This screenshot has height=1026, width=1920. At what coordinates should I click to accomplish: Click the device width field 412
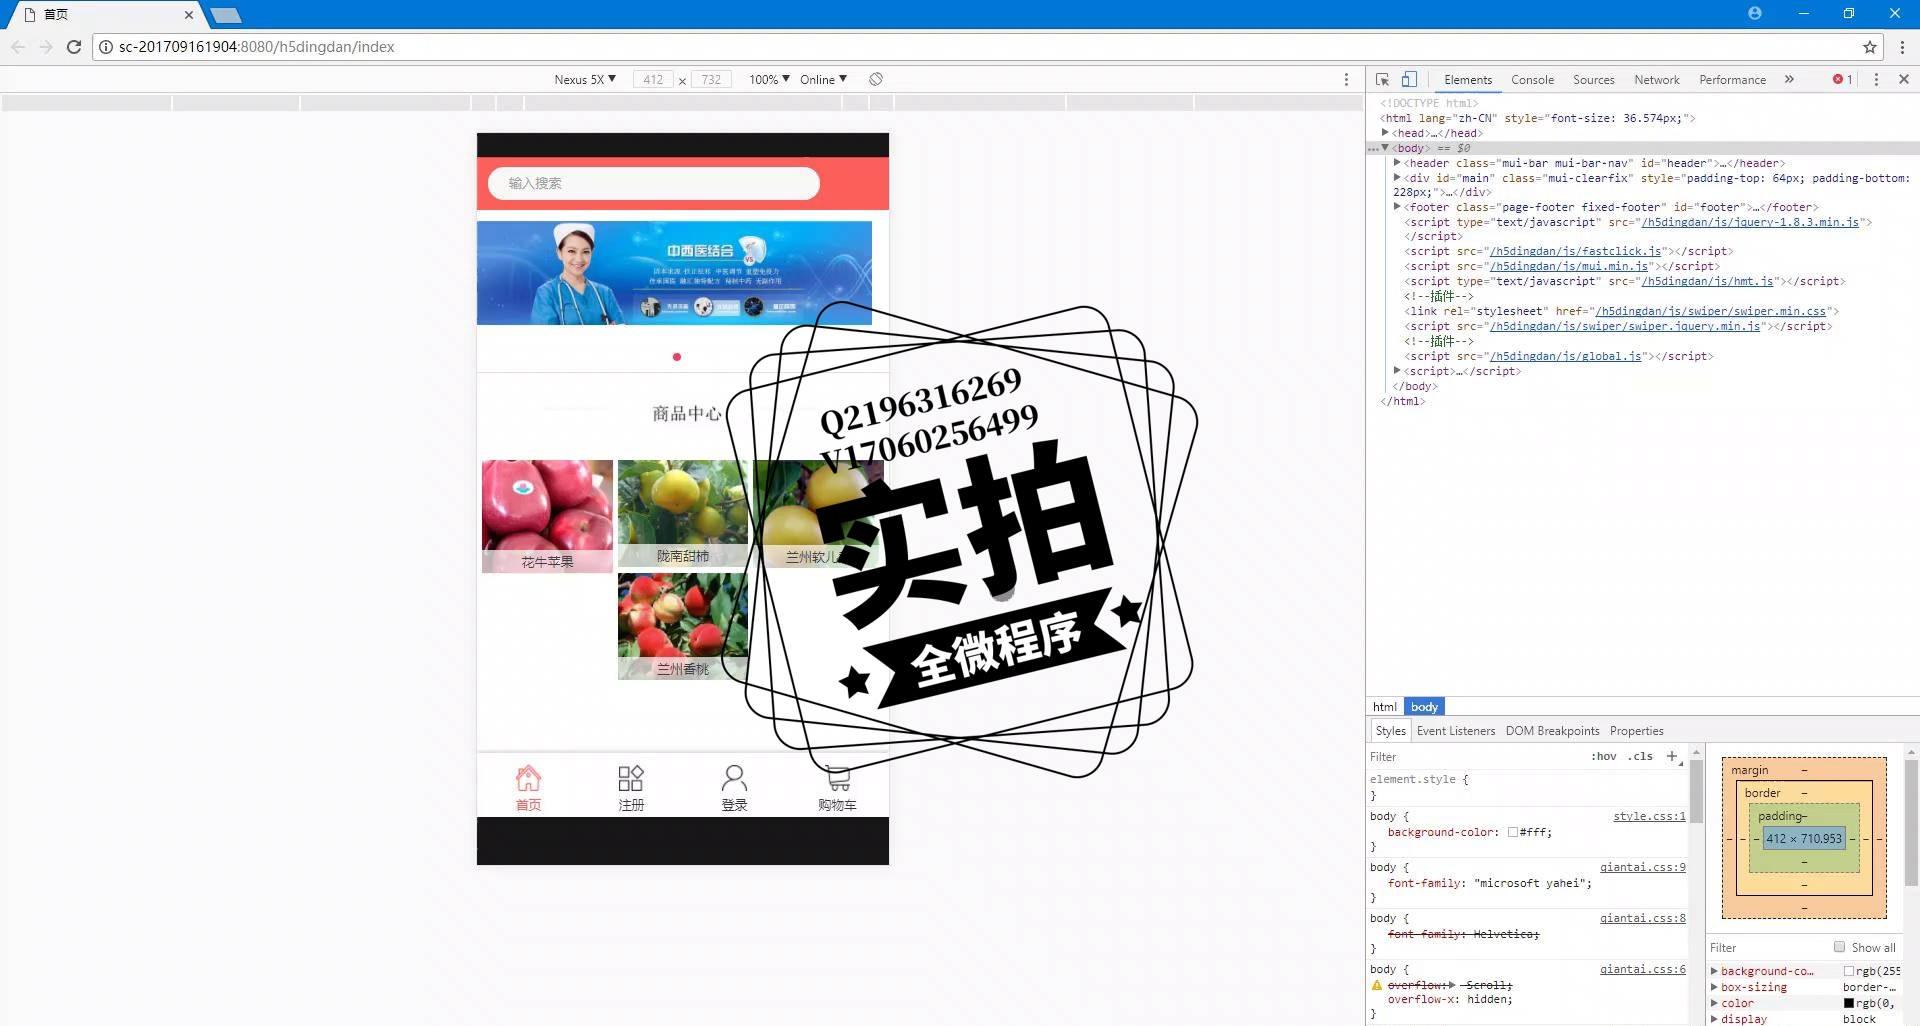[x=653, y=79]
